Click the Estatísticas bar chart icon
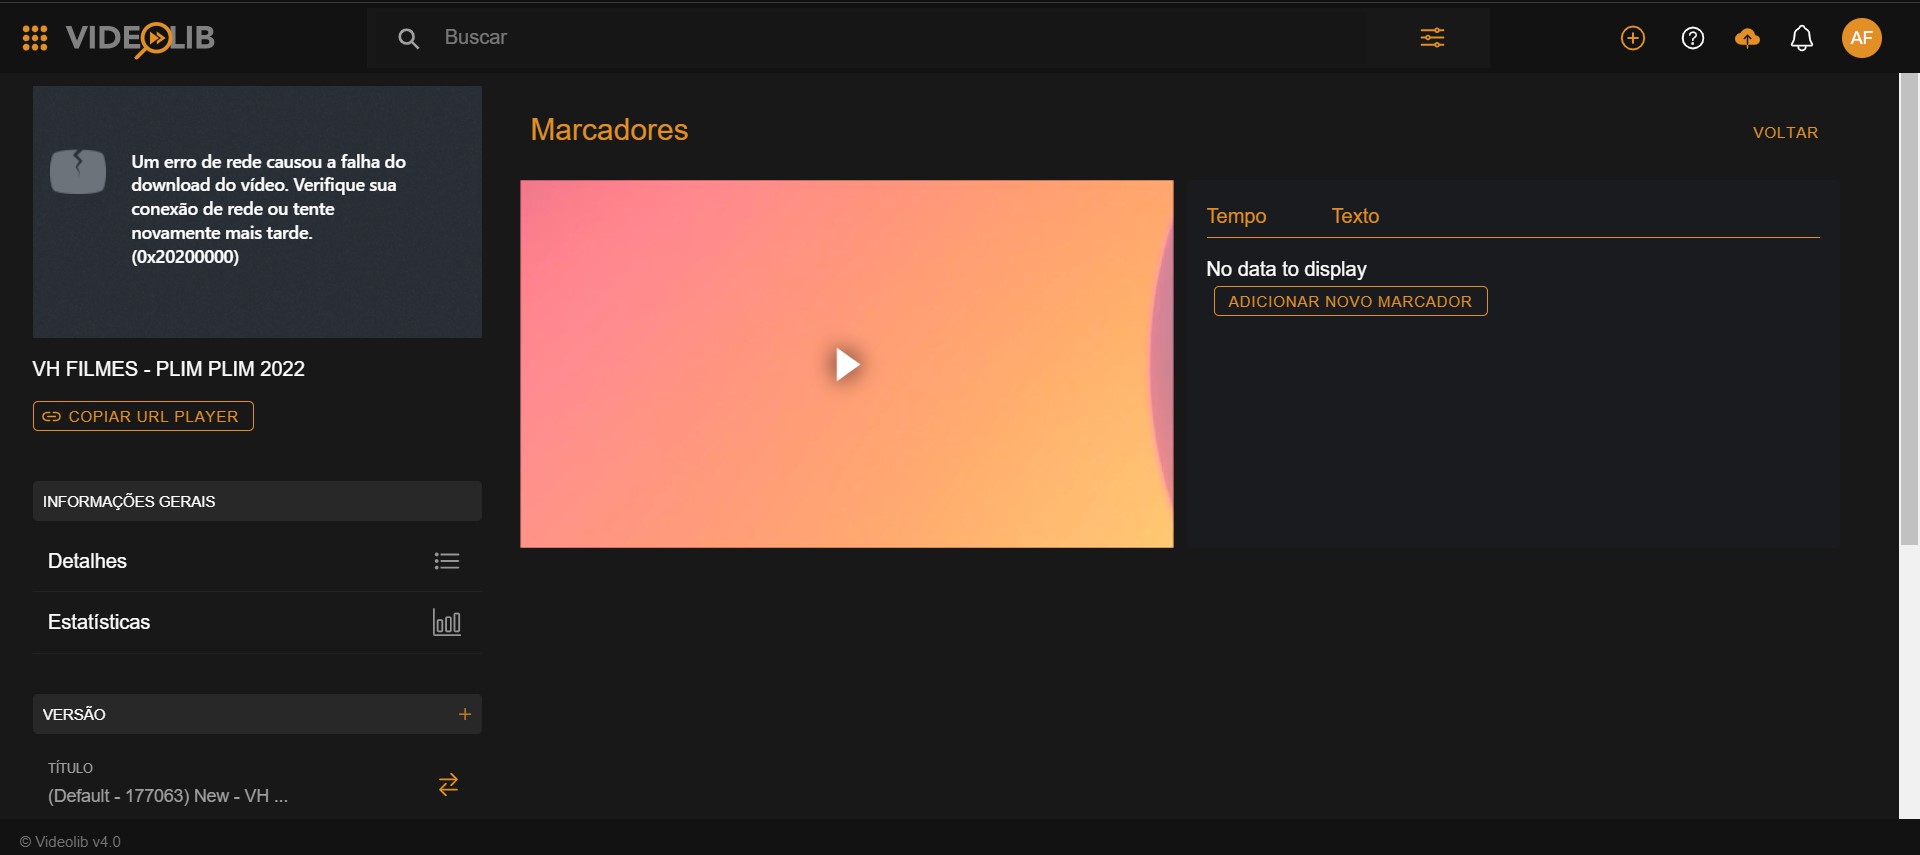 click(446, 622)
